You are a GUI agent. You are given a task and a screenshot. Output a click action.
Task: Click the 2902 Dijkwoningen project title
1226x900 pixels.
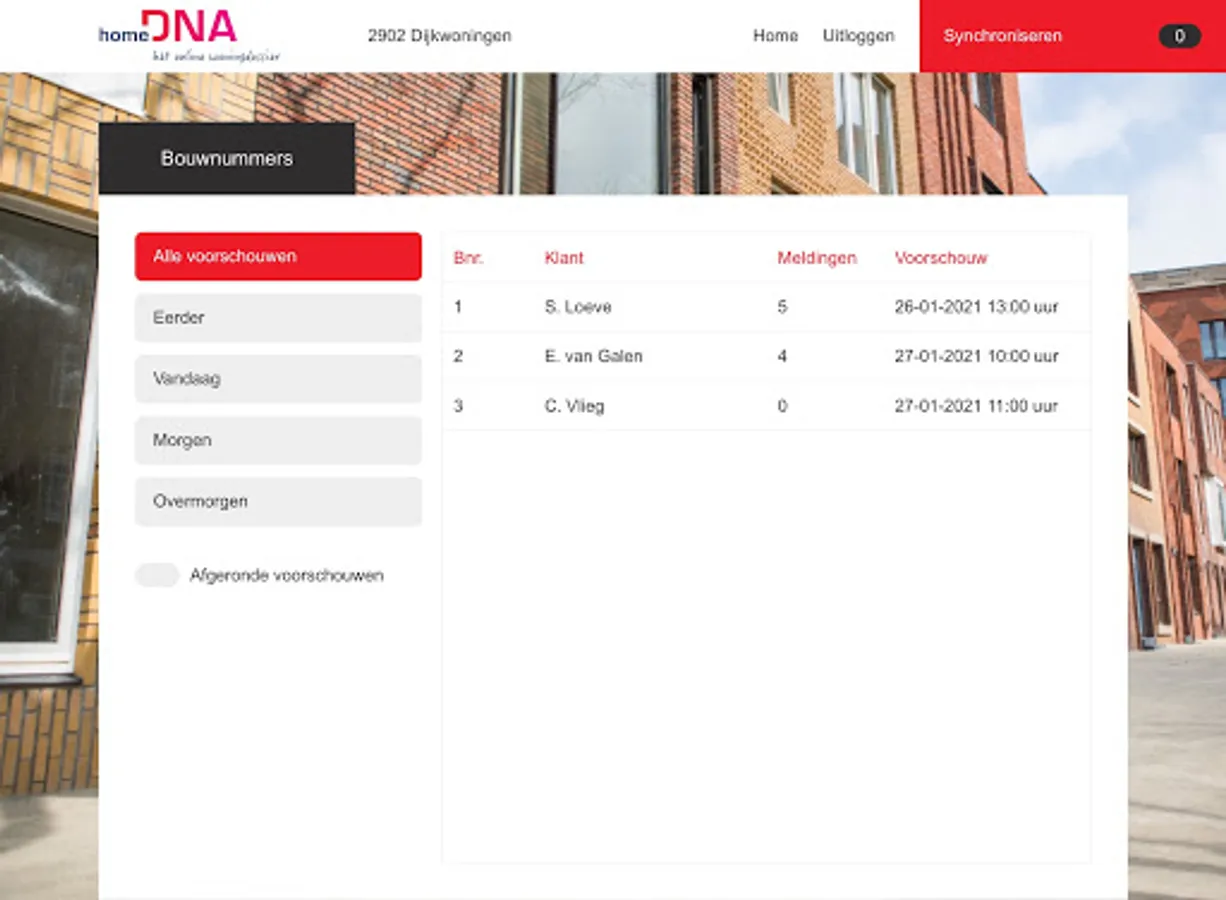click(439, 36)
